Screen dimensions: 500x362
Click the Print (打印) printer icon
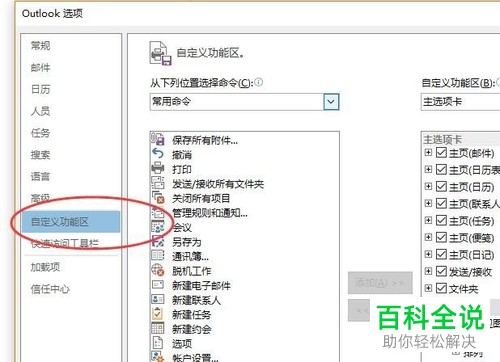point(158,168)
